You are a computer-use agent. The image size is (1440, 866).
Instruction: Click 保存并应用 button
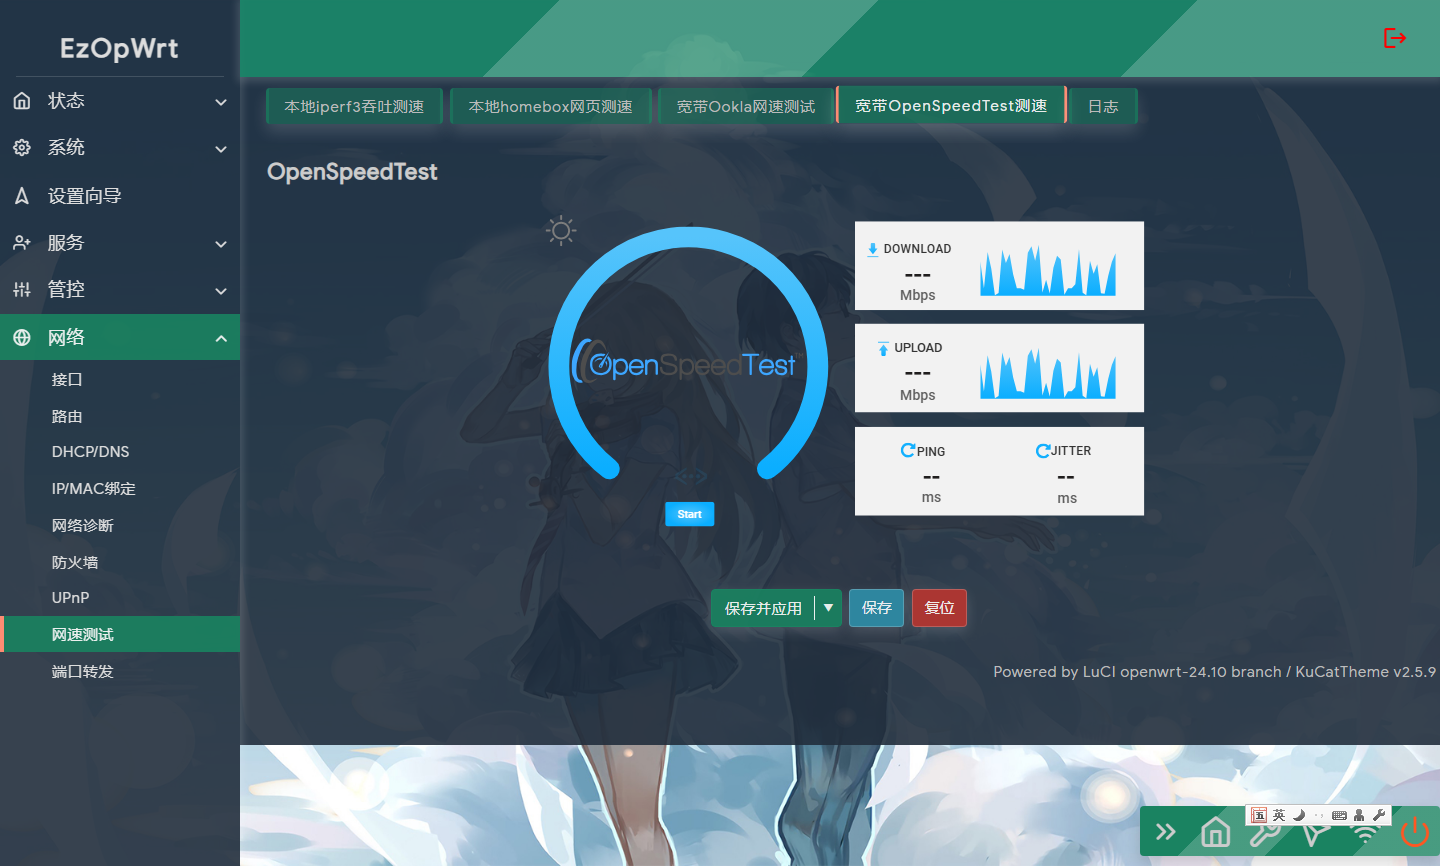pyautogui.click(x=763, y=608)
